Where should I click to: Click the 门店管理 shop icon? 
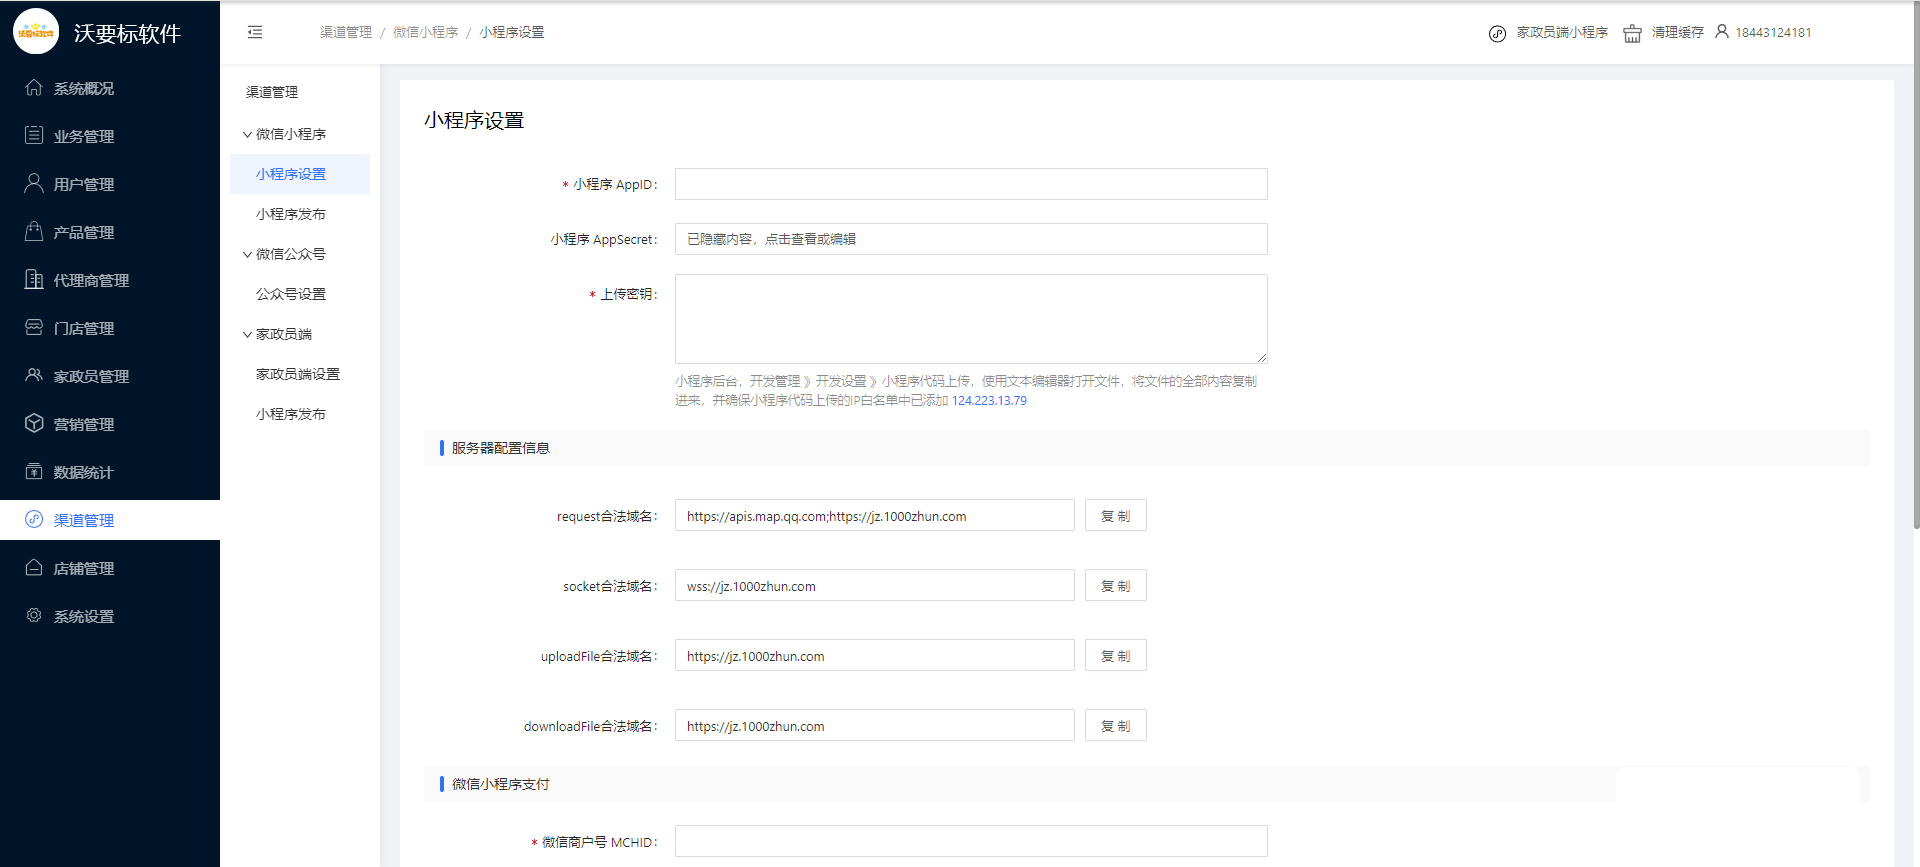[x=34, y=327]
